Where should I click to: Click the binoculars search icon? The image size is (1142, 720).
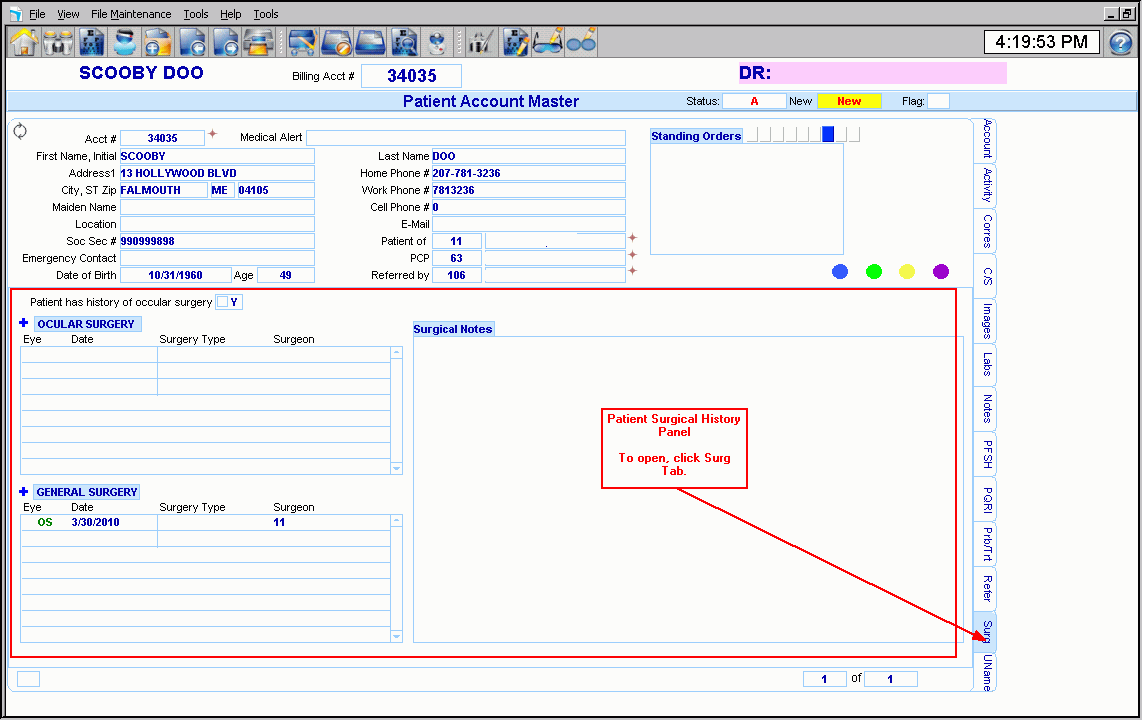(58, 42)
